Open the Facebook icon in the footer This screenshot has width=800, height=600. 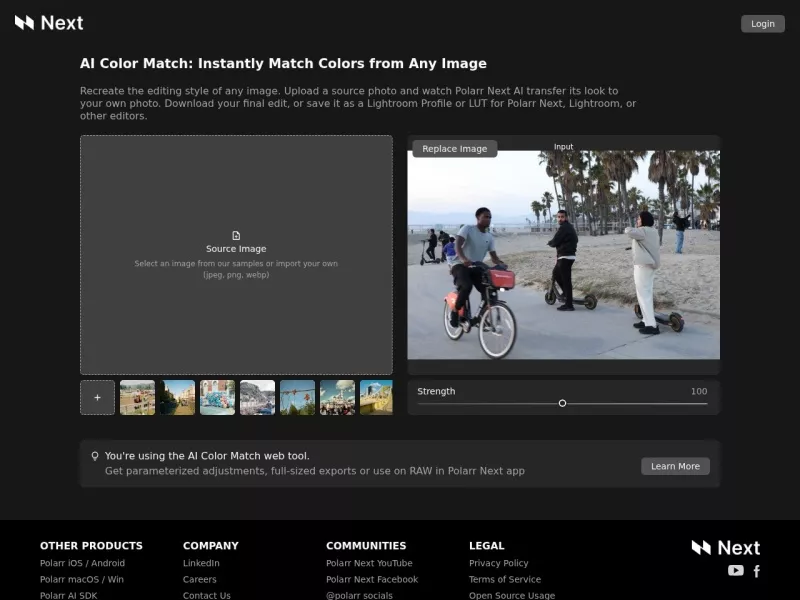coord(757,571)
